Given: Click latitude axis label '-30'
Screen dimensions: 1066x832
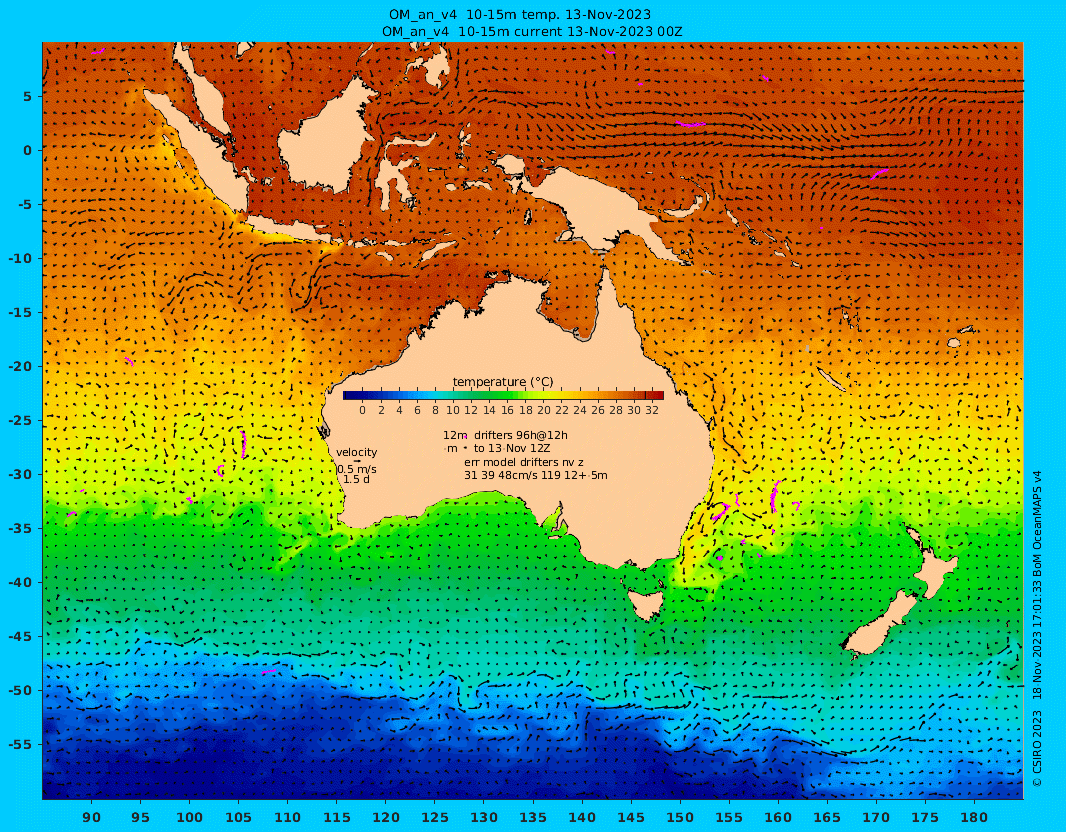Looking at the screenshot, I should tap(20, 474).
